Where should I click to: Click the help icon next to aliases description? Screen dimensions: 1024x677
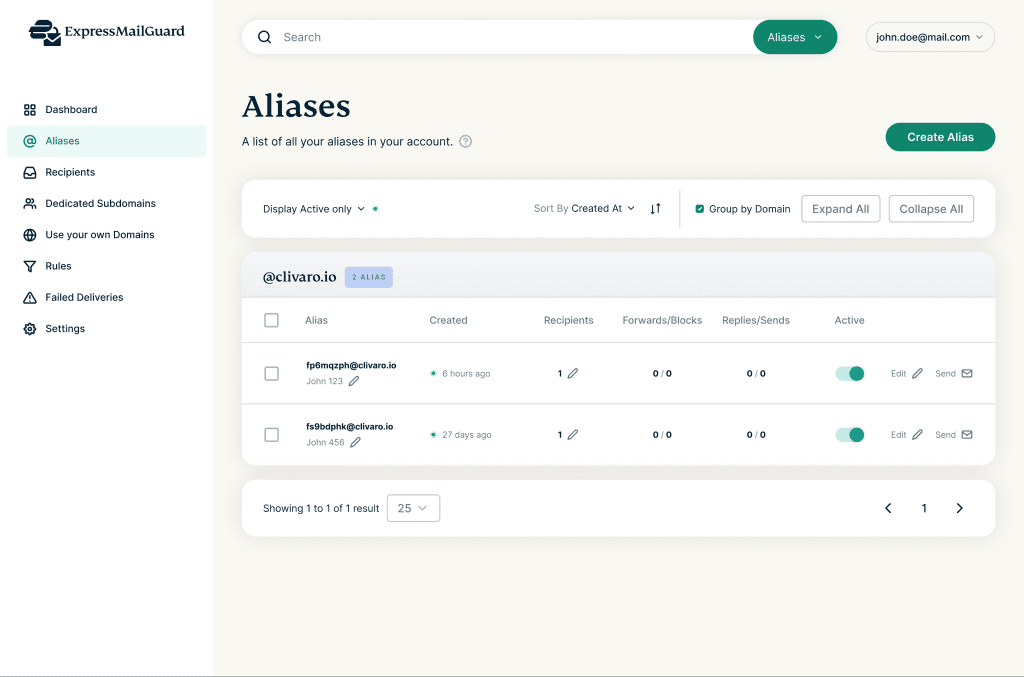click(x=464, y=141)
